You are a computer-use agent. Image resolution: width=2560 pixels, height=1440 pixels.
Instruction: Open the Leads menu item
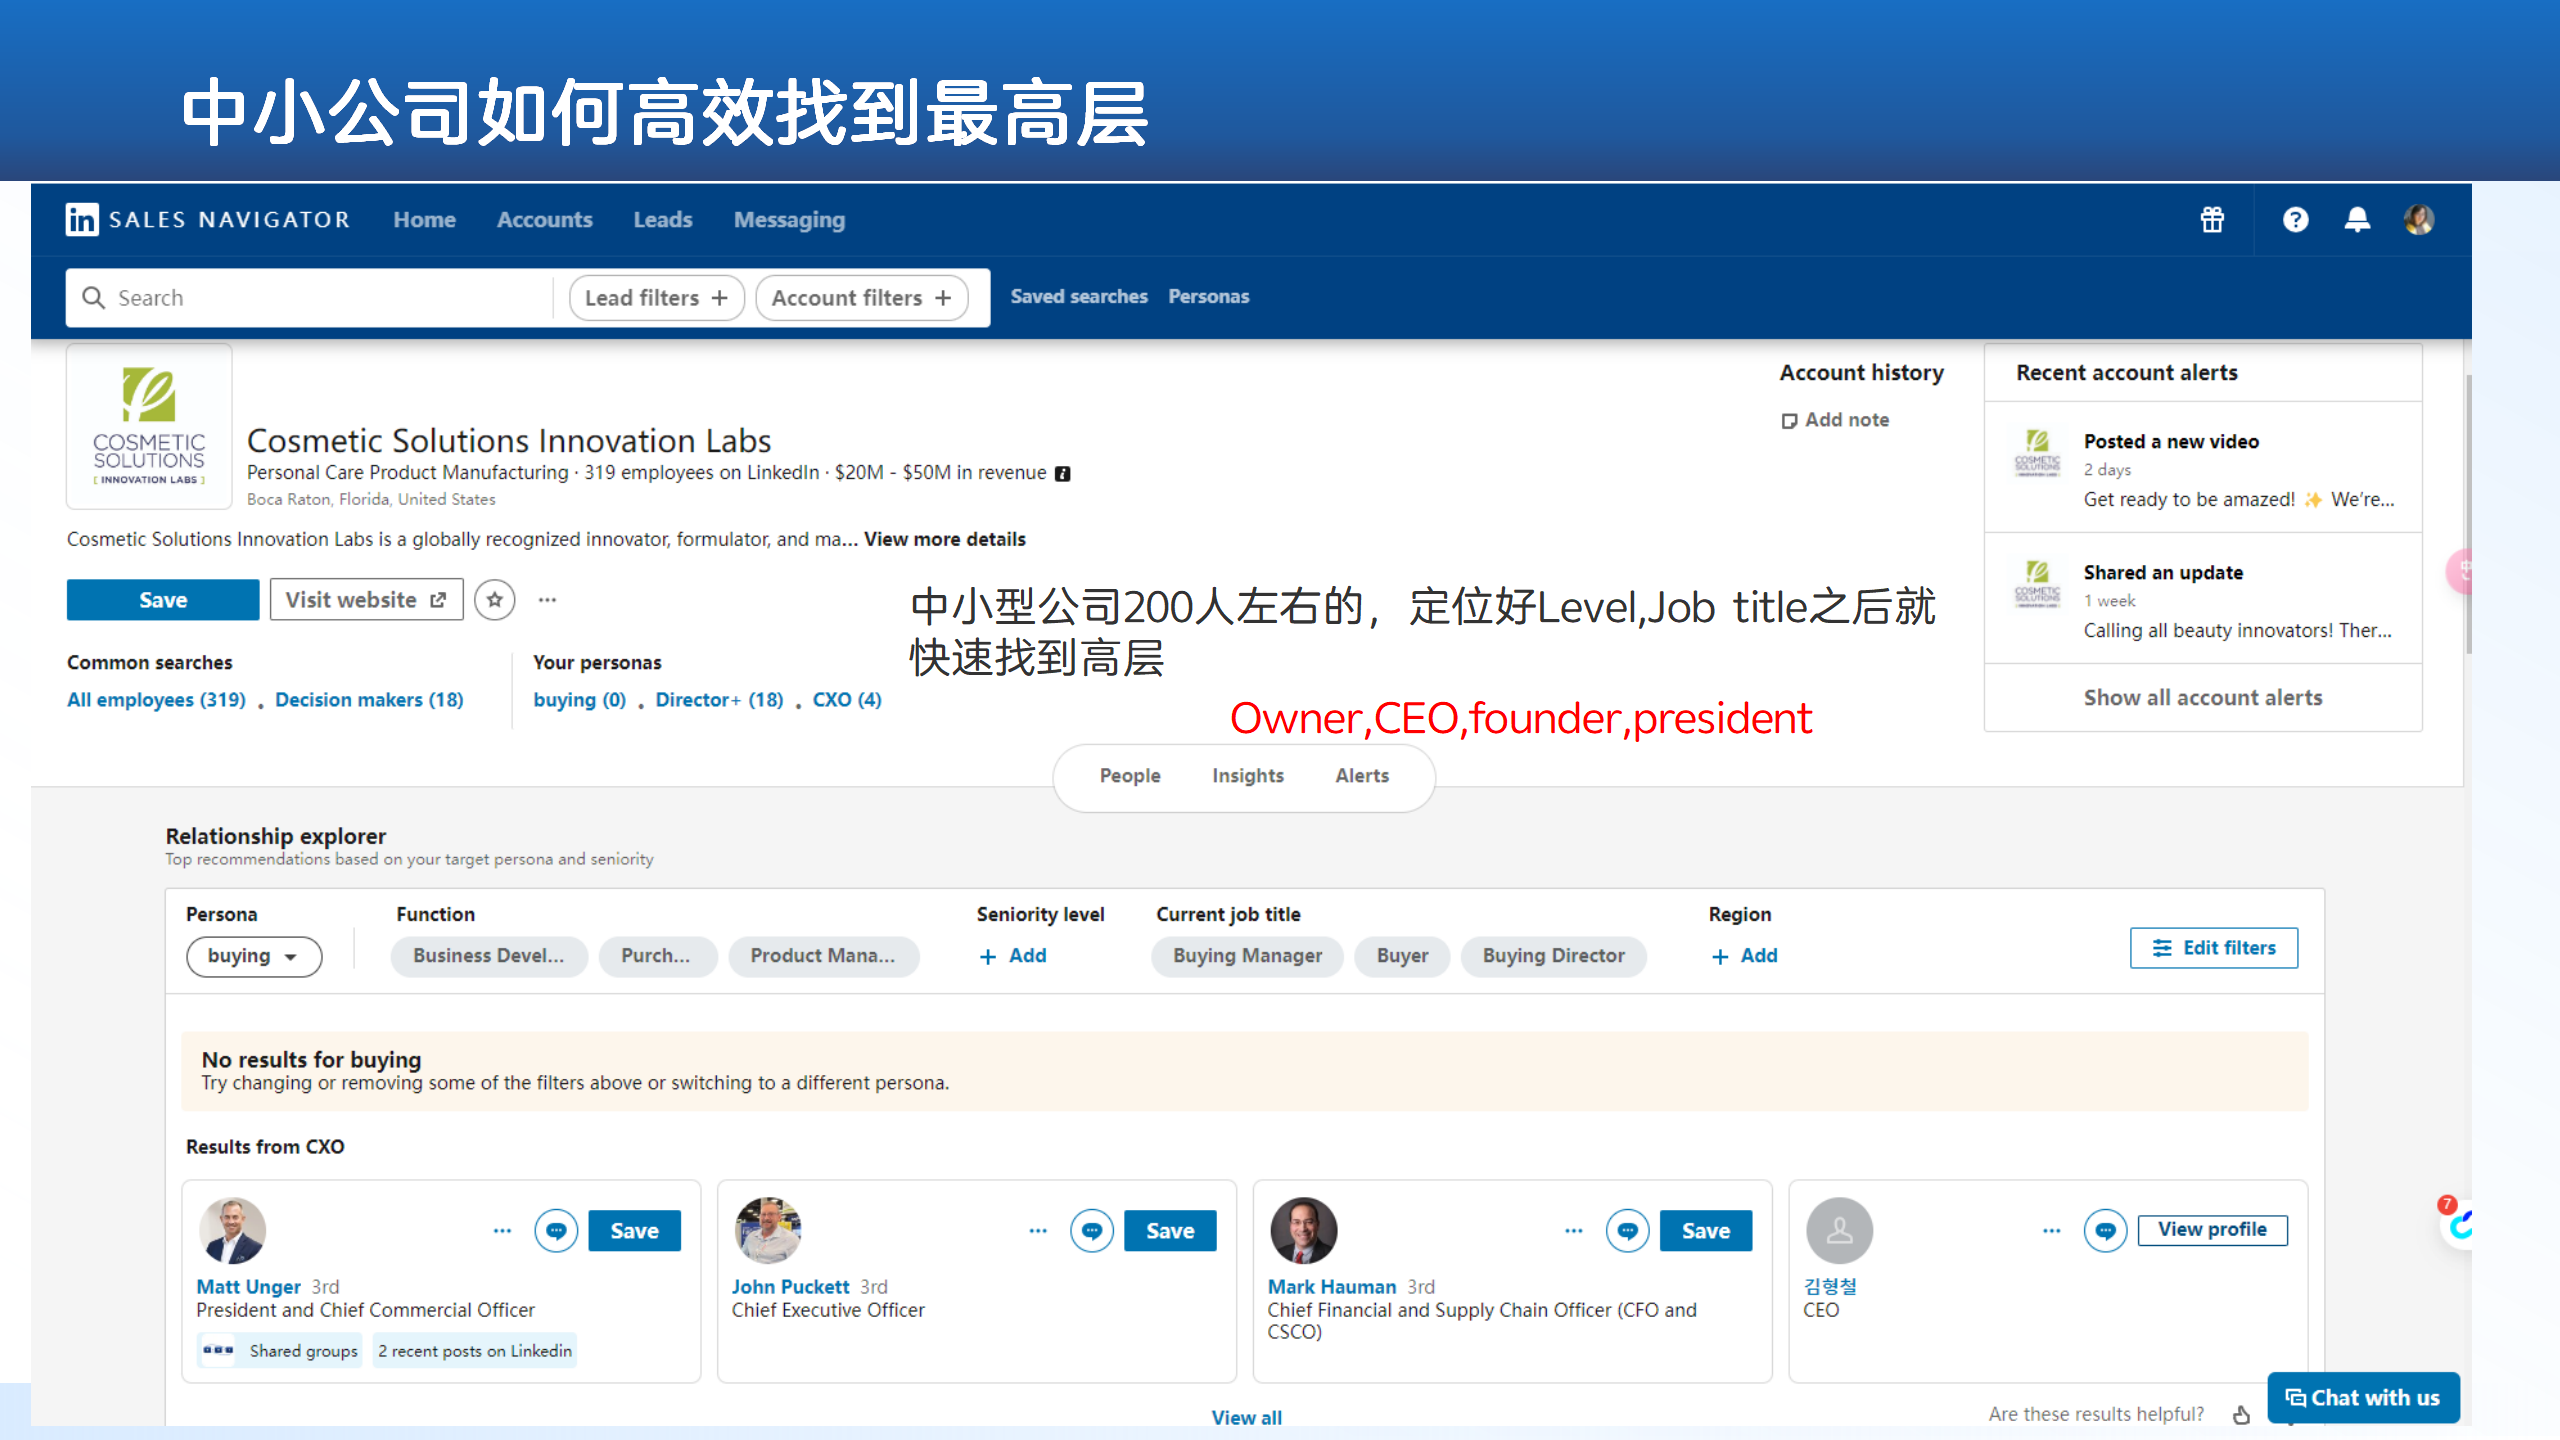point(662,220)
